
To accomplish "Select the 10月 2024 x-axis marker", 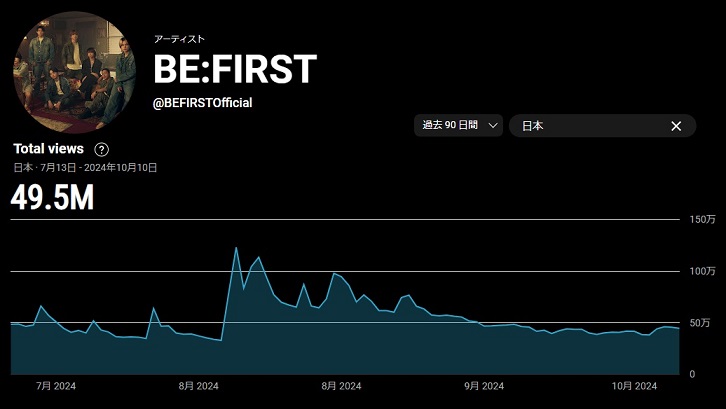I will 633,386.
